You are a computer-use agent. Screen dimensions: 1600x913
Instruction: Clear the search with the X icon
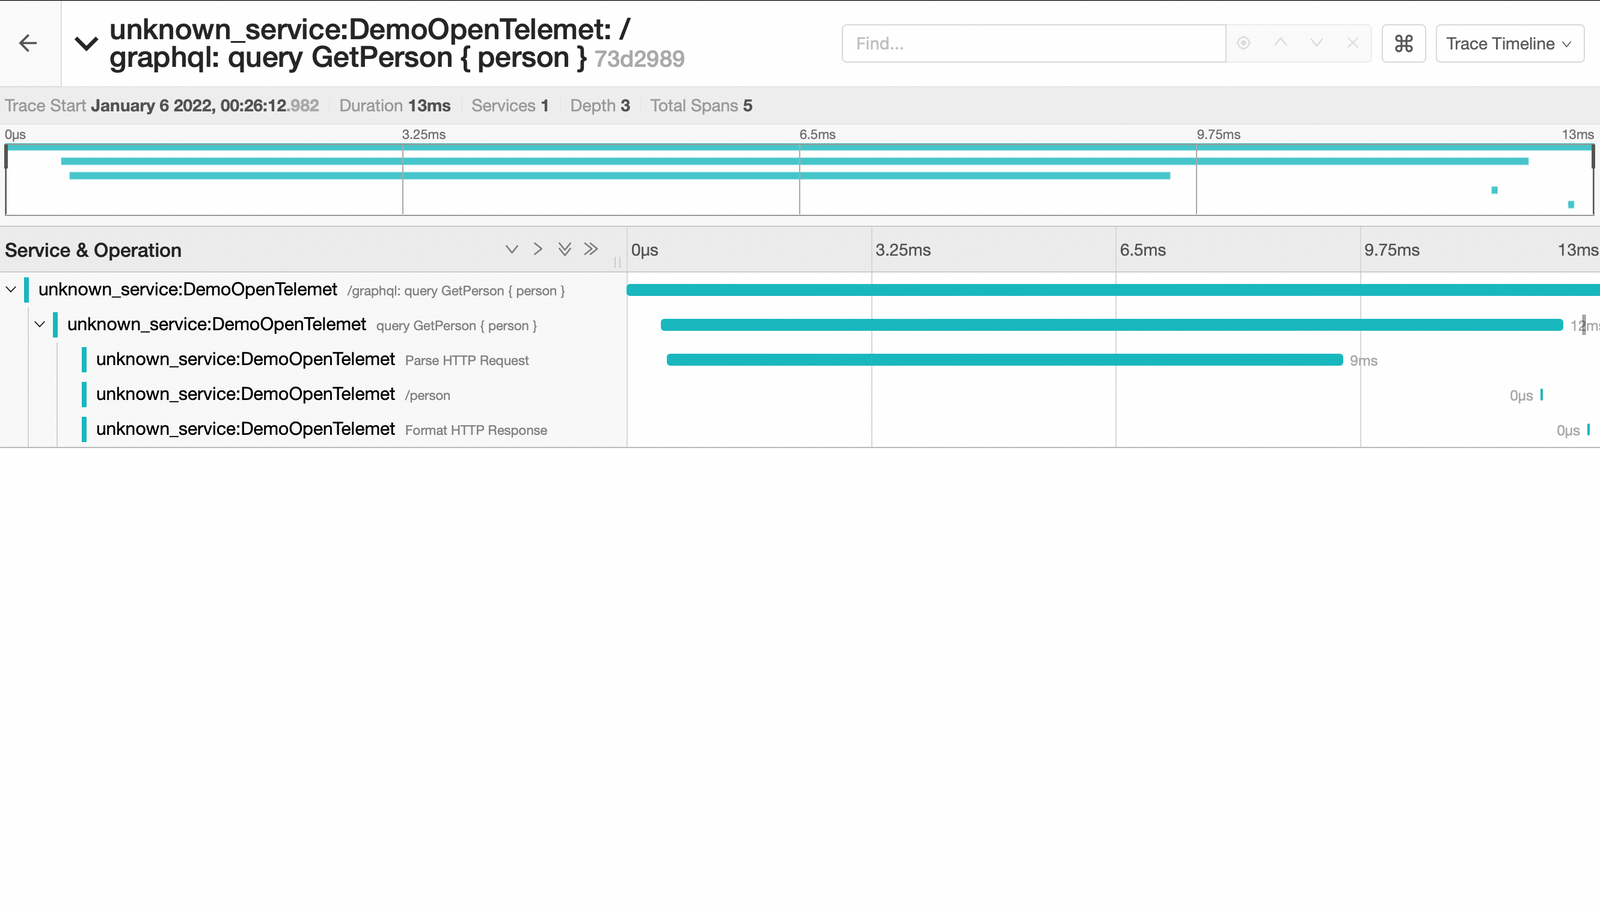click(1351, 43)
